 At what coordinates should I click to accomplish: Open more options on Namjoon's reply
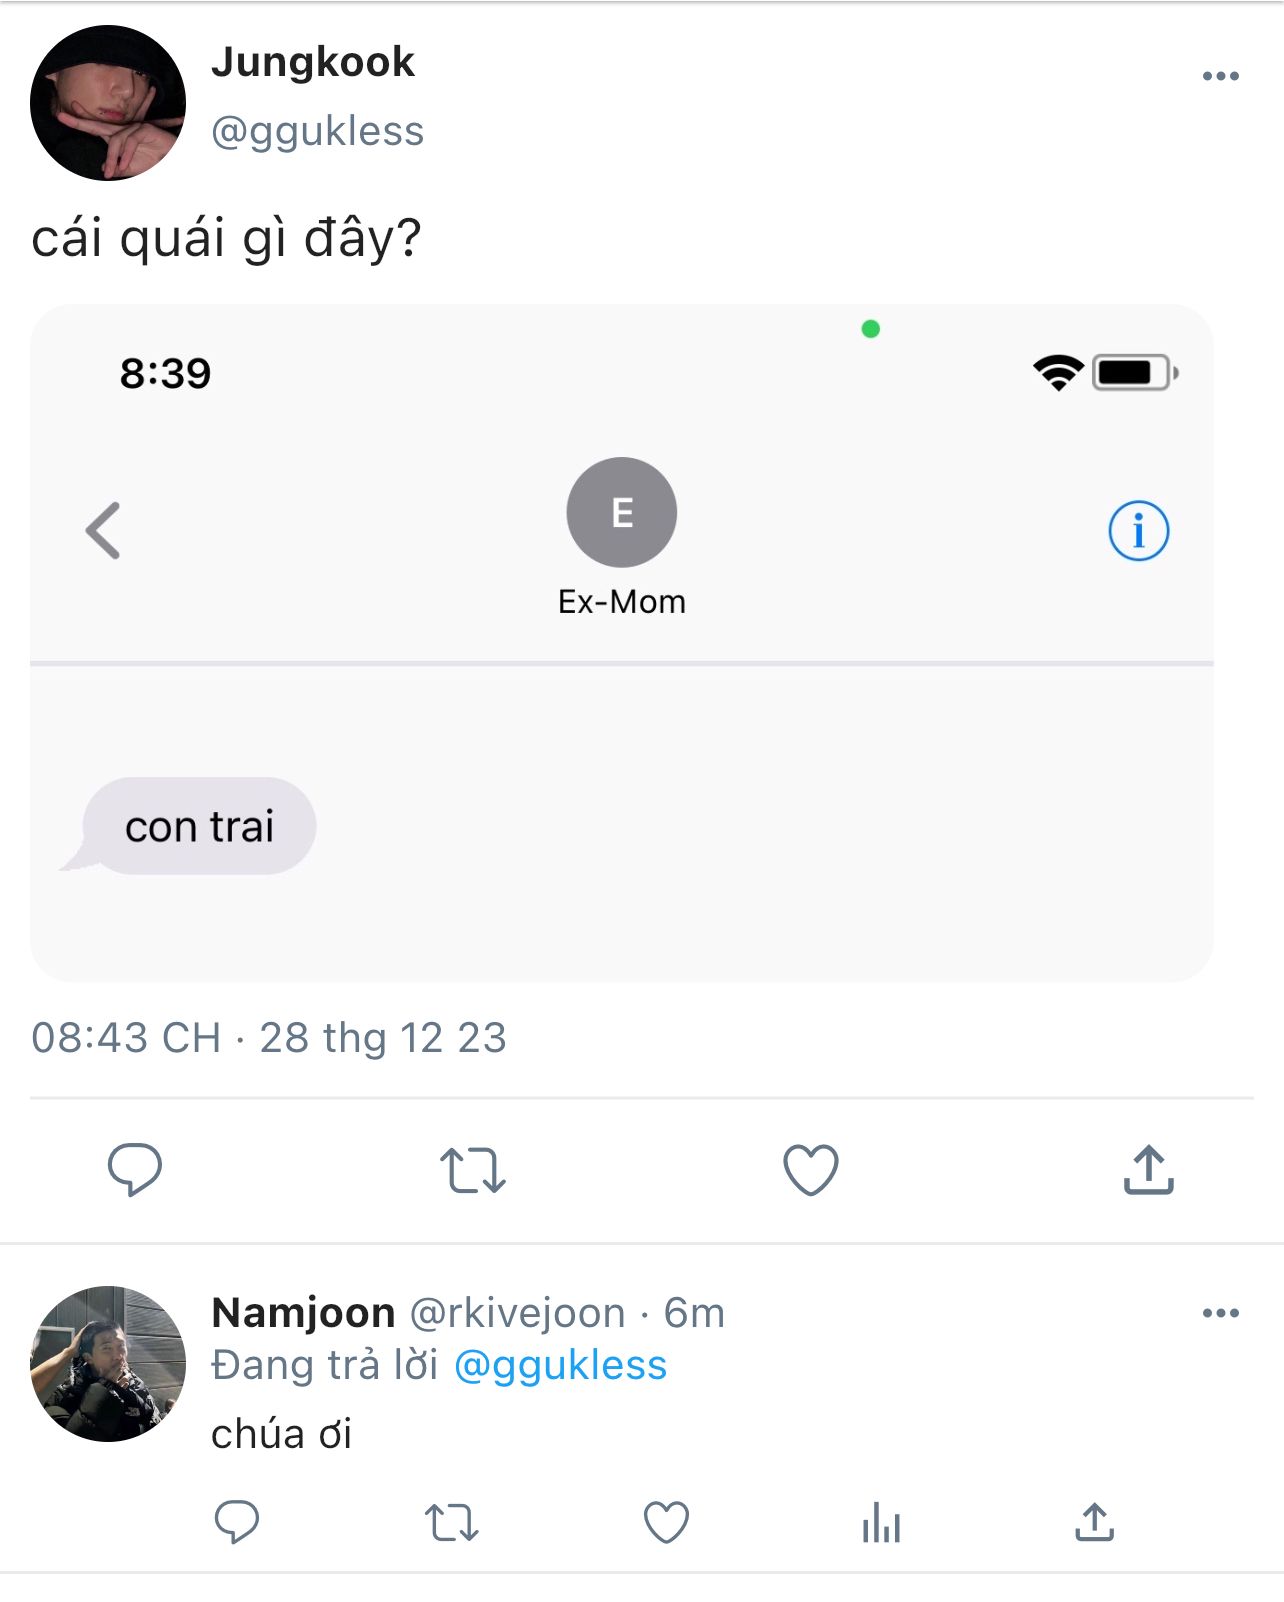point(1220,1313)
